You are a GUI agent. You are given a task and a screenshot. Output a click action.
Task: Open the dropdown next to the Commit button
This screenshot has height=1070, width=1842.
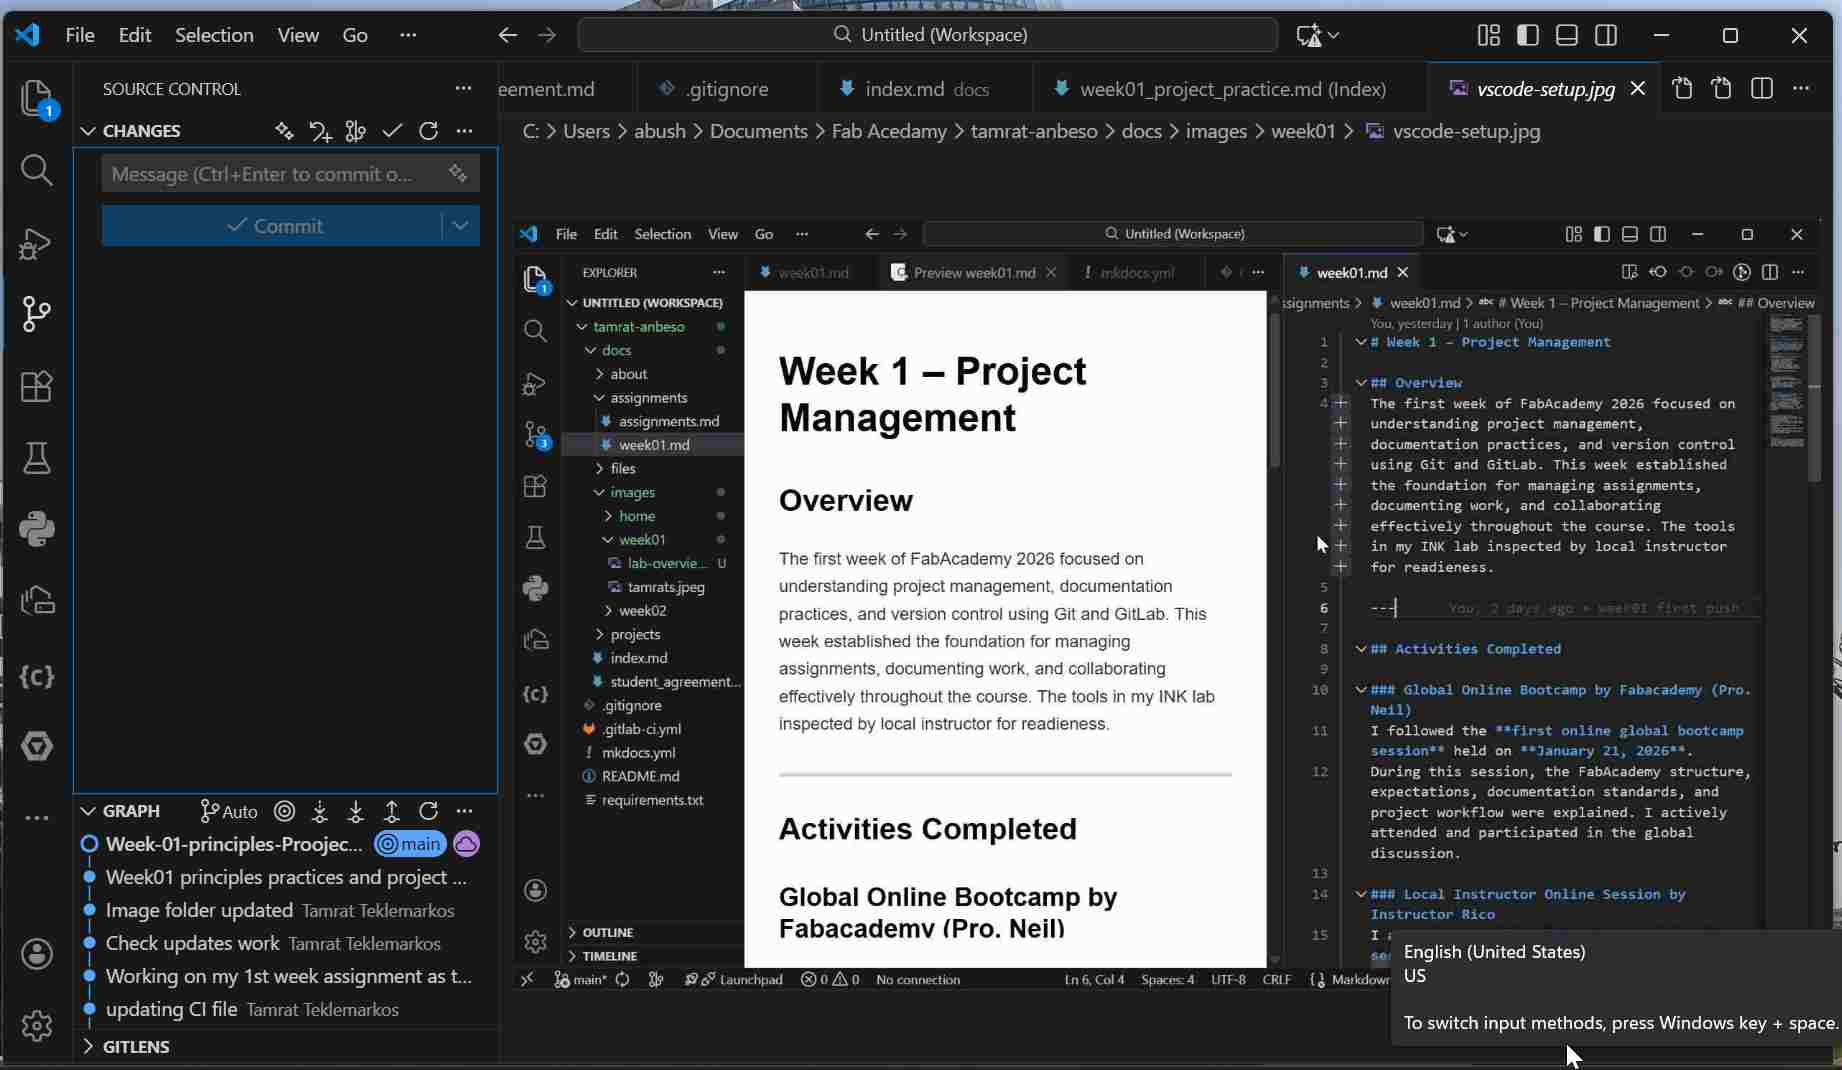coord(460,225)
